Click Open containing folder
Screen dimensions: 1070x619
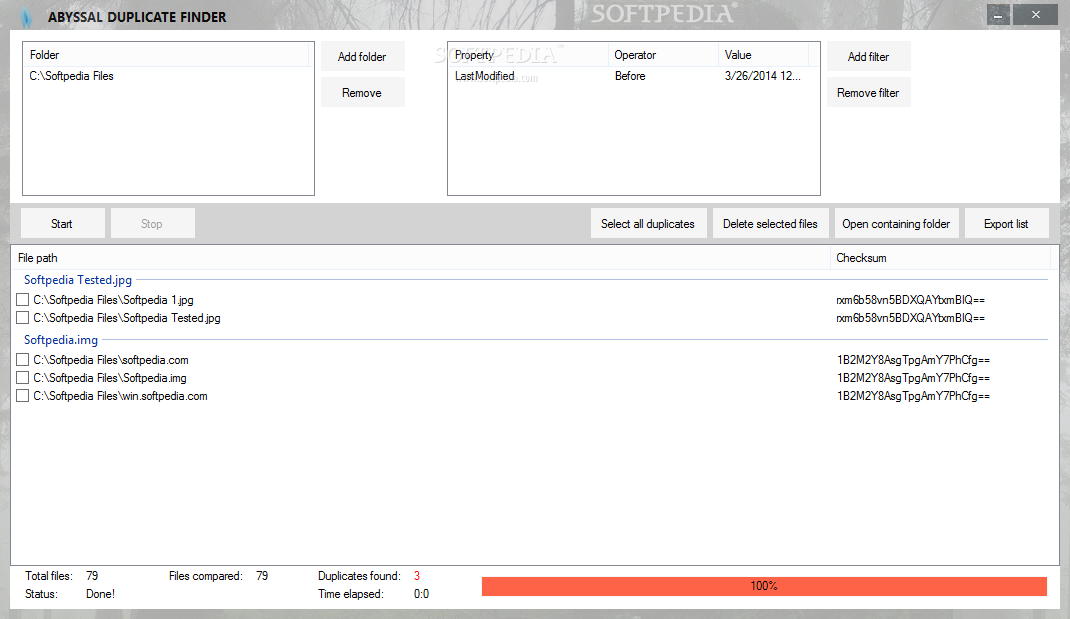click(897, 224)
